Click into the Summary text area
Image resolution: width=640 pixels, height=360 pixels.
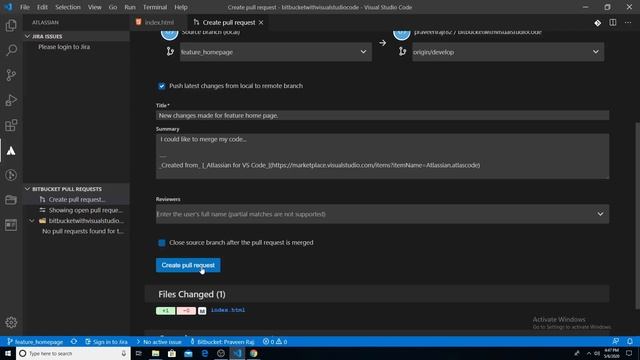[382, 156]
